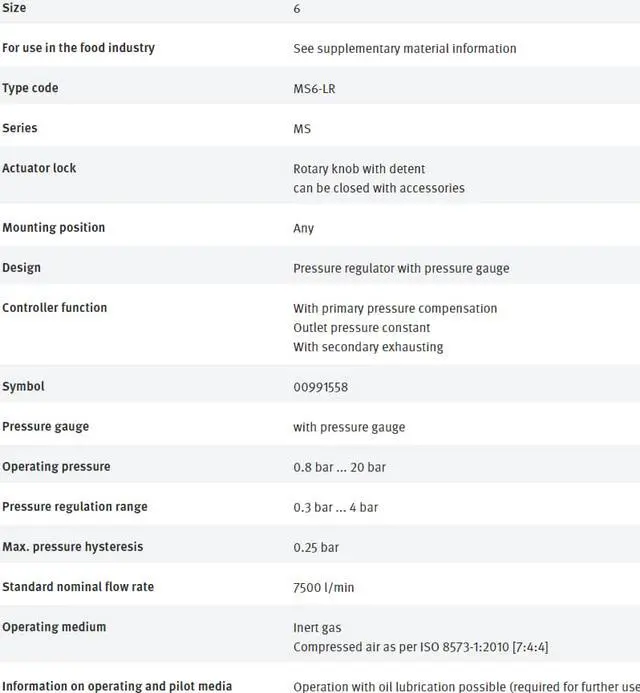Select the '0.25 bar' hysteresis value
The width and height of the screenshot is (640, 693).
click(x=316, y=547)
